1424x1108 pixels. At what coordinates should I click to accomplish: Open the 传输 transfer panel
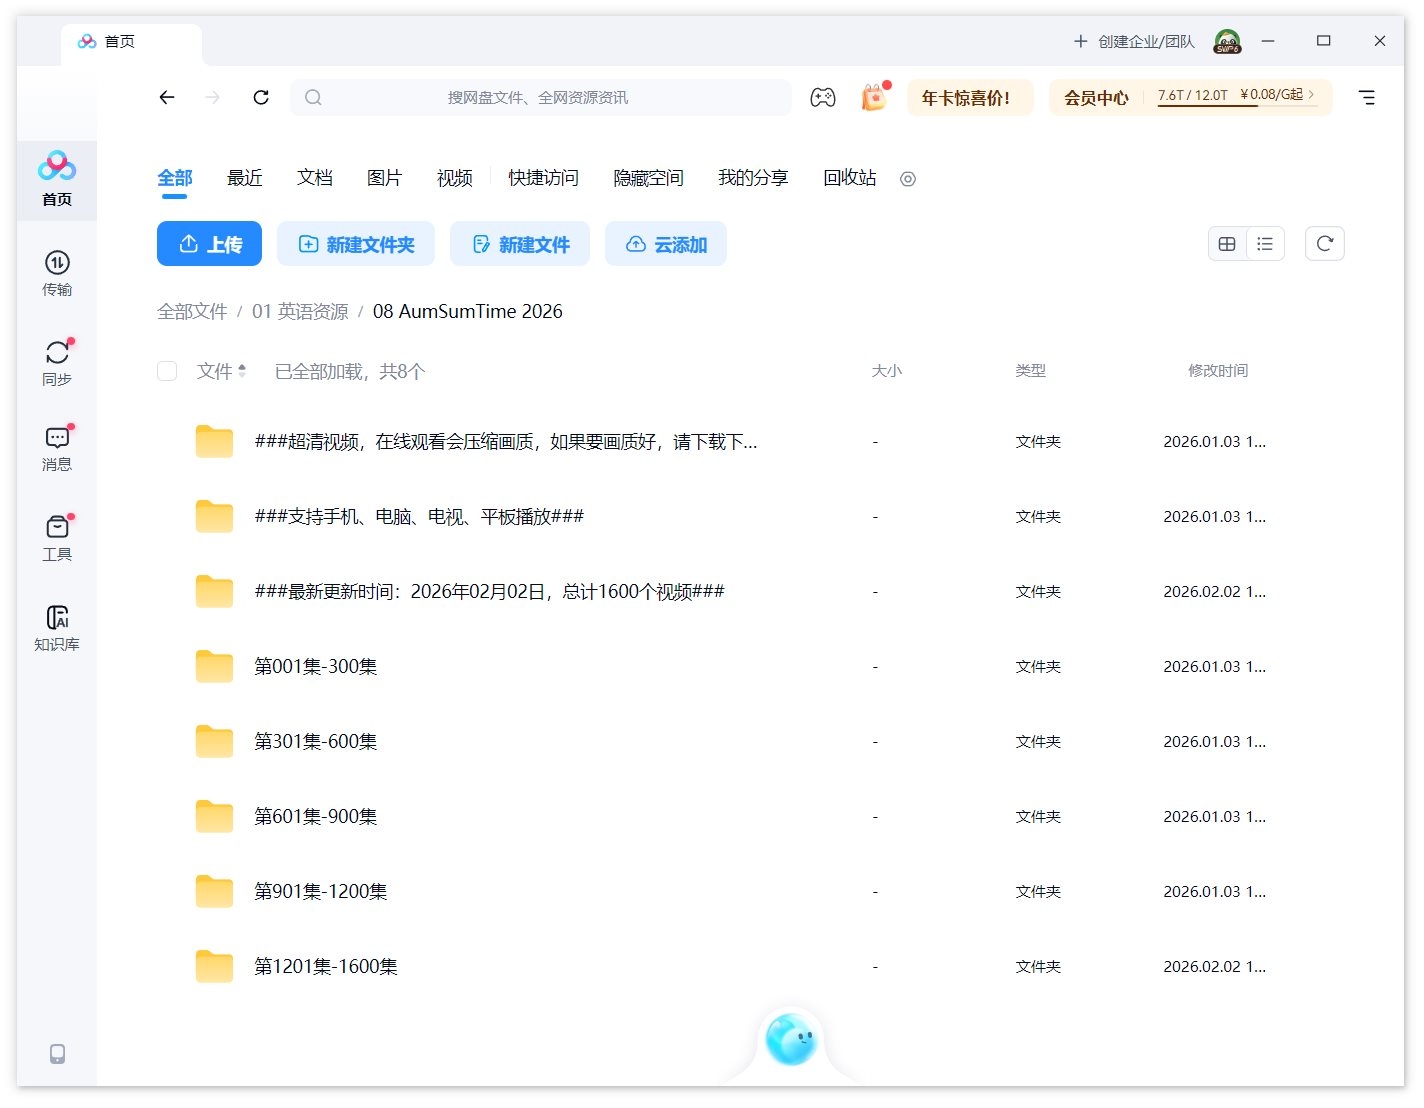pyautogui.click(x=57, y=272)
